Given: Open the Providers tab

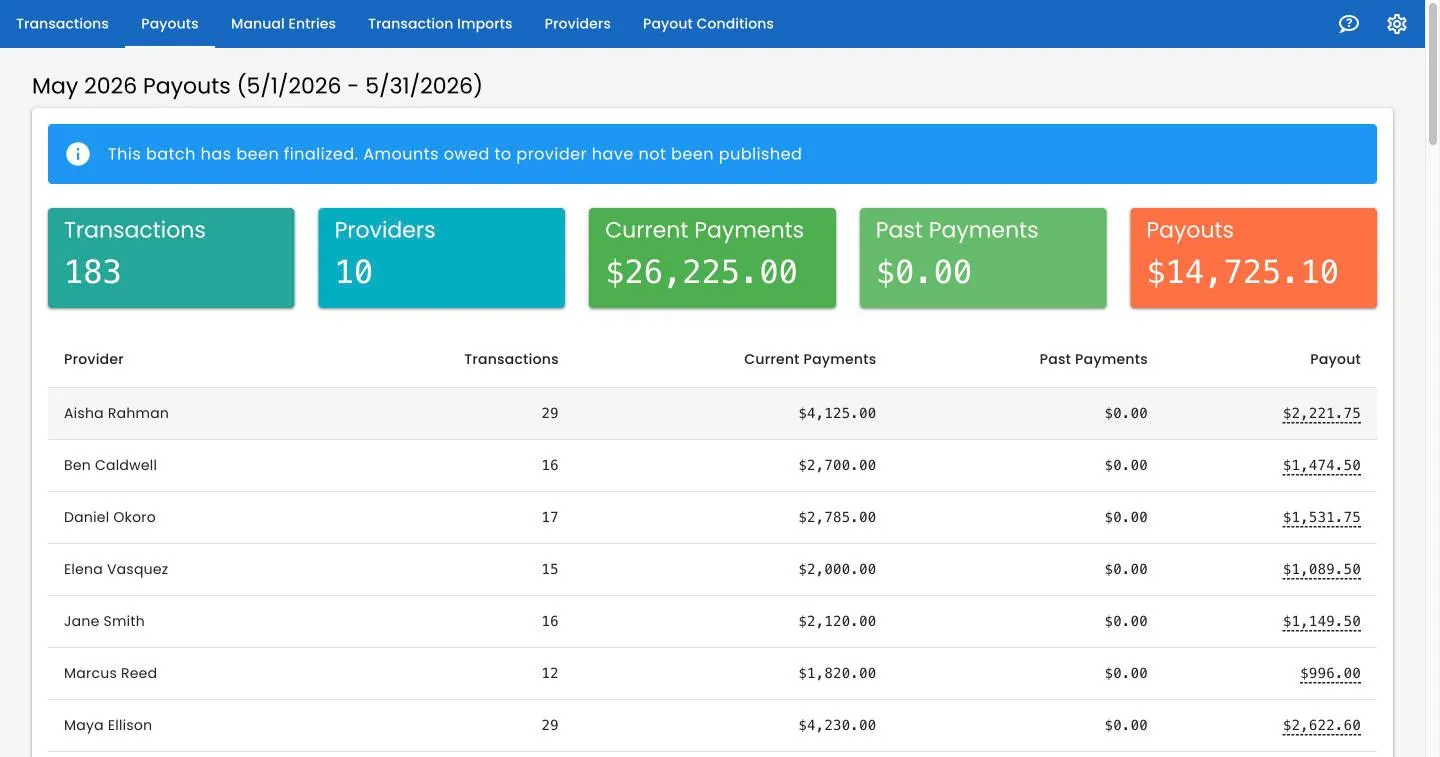Looking at the screenshot, I should (577, 23).
